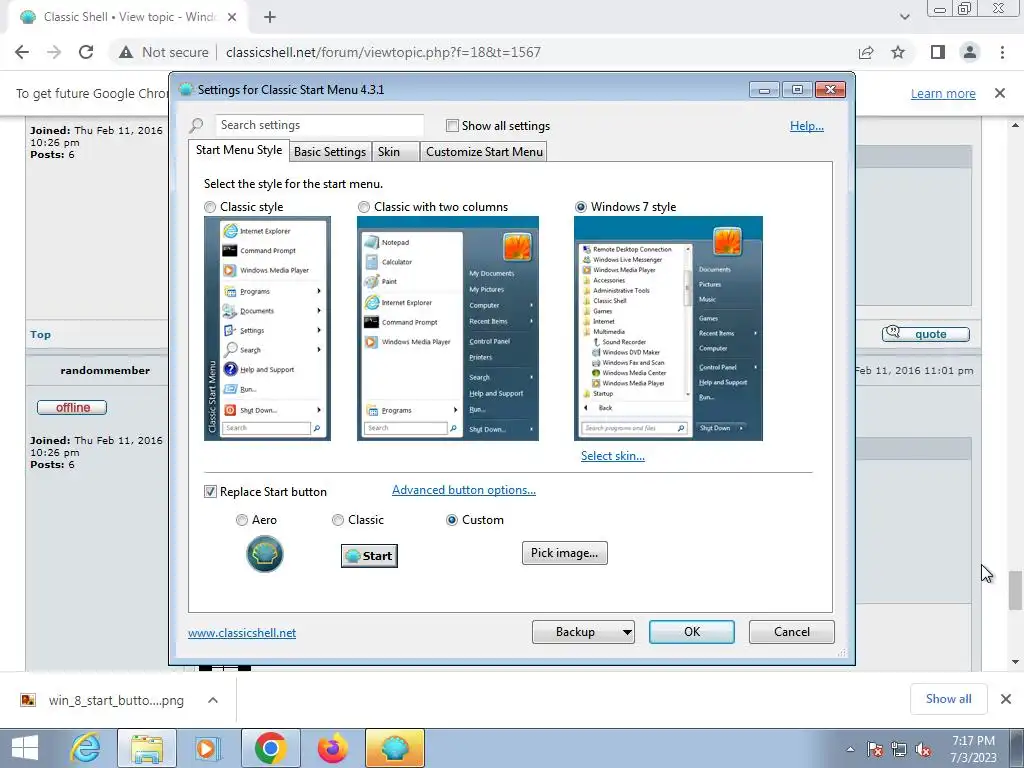Open Advanced button options link
This screenshot has height=768, width=1024.
(464, 490)
